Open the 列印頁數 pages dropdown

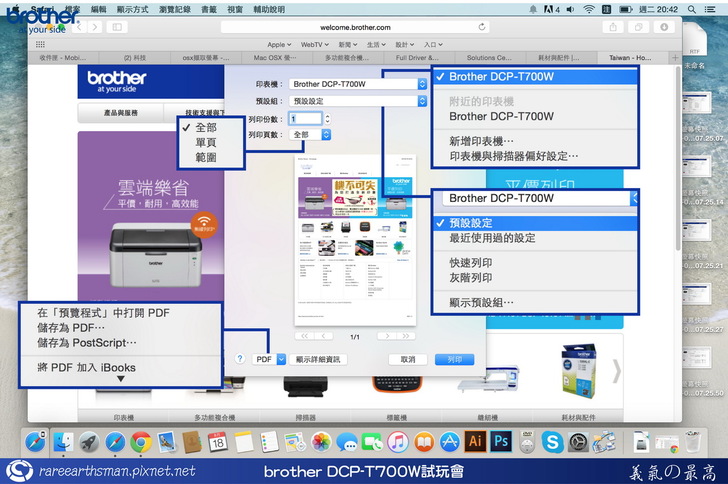[310, 134]
